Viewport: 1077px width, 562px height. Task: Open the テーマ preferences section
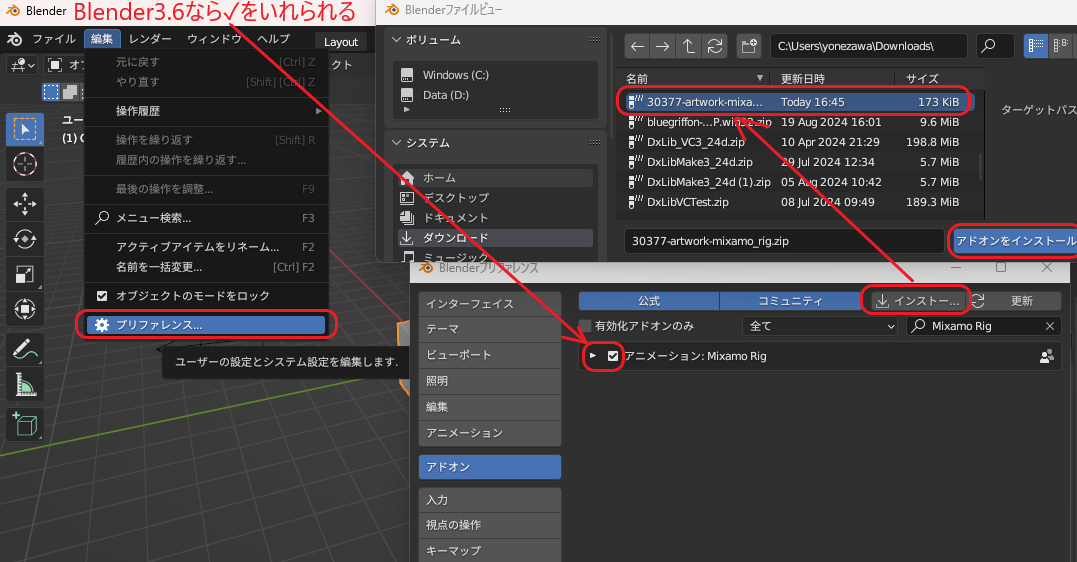pos(490,329)
